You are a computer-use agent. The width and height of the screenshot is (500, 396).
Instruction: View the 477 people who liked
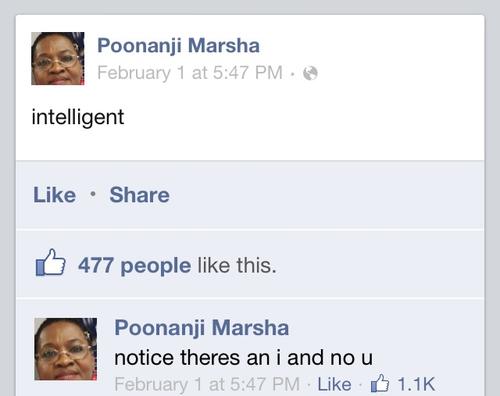tap(135, 266)
